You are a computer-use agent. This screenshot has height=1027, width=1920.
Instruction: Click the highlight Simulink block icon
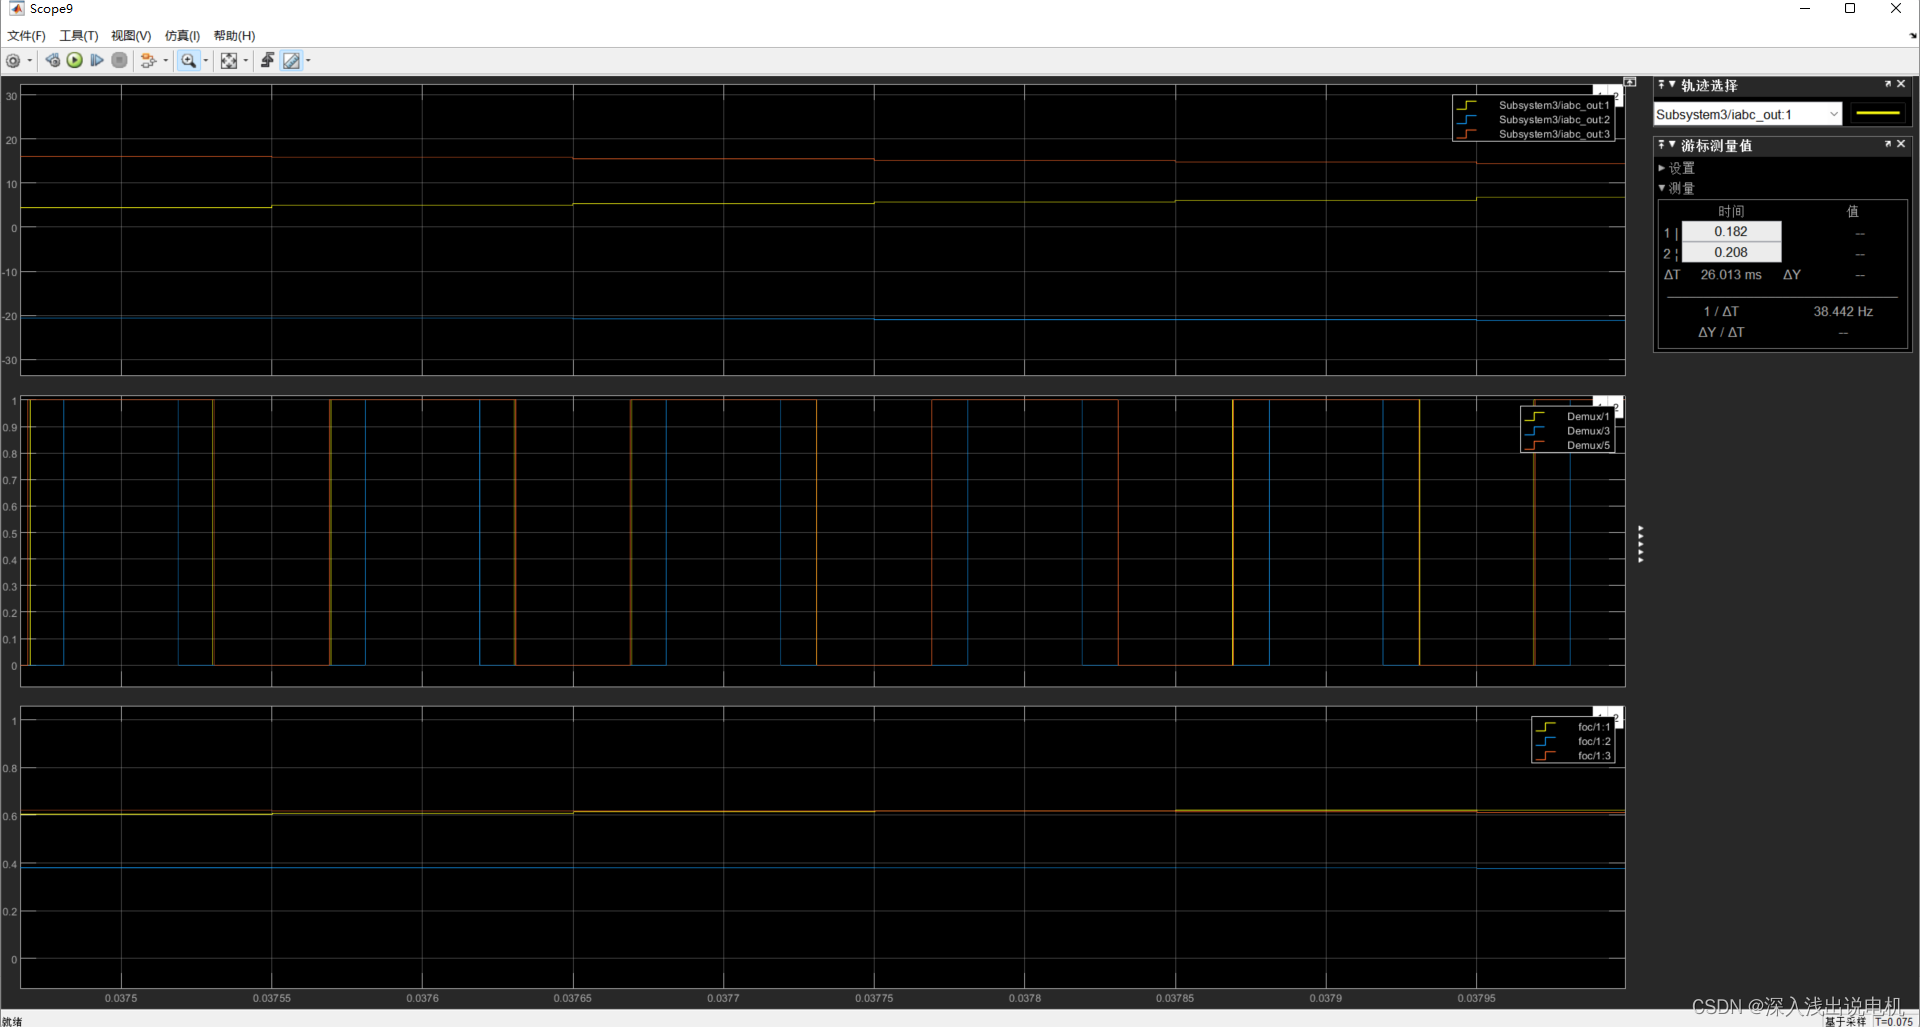point(148,61)
